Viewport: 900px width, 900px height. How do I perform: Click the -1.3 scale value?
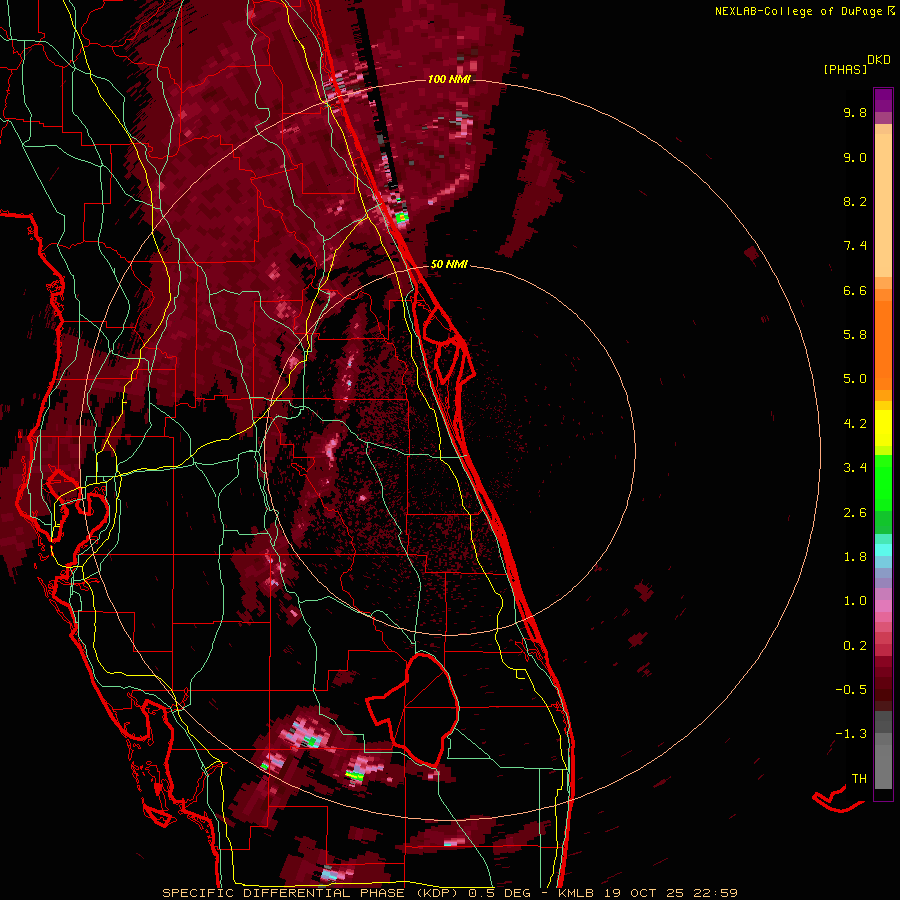click(x=851, y=734)
